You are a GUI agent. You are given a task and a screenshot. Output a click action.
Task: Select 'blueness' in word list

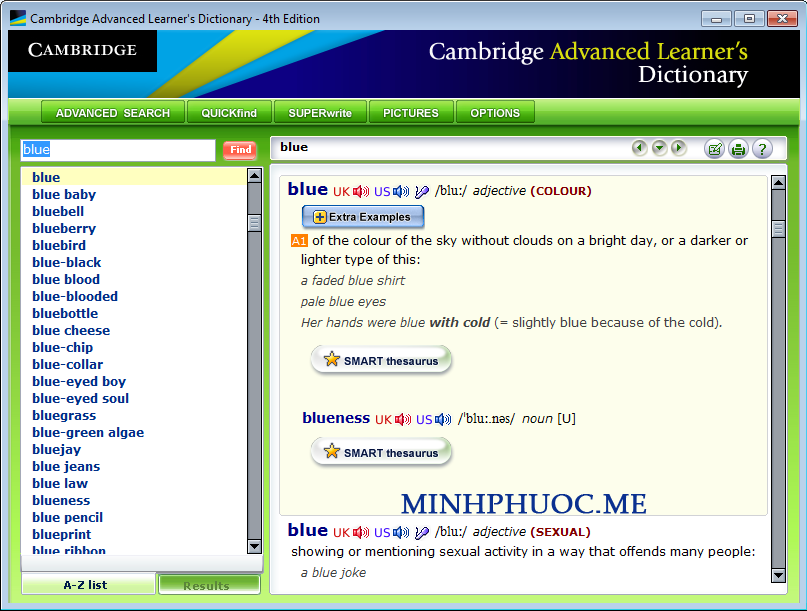pyautogui.click(x=61, y=500)
